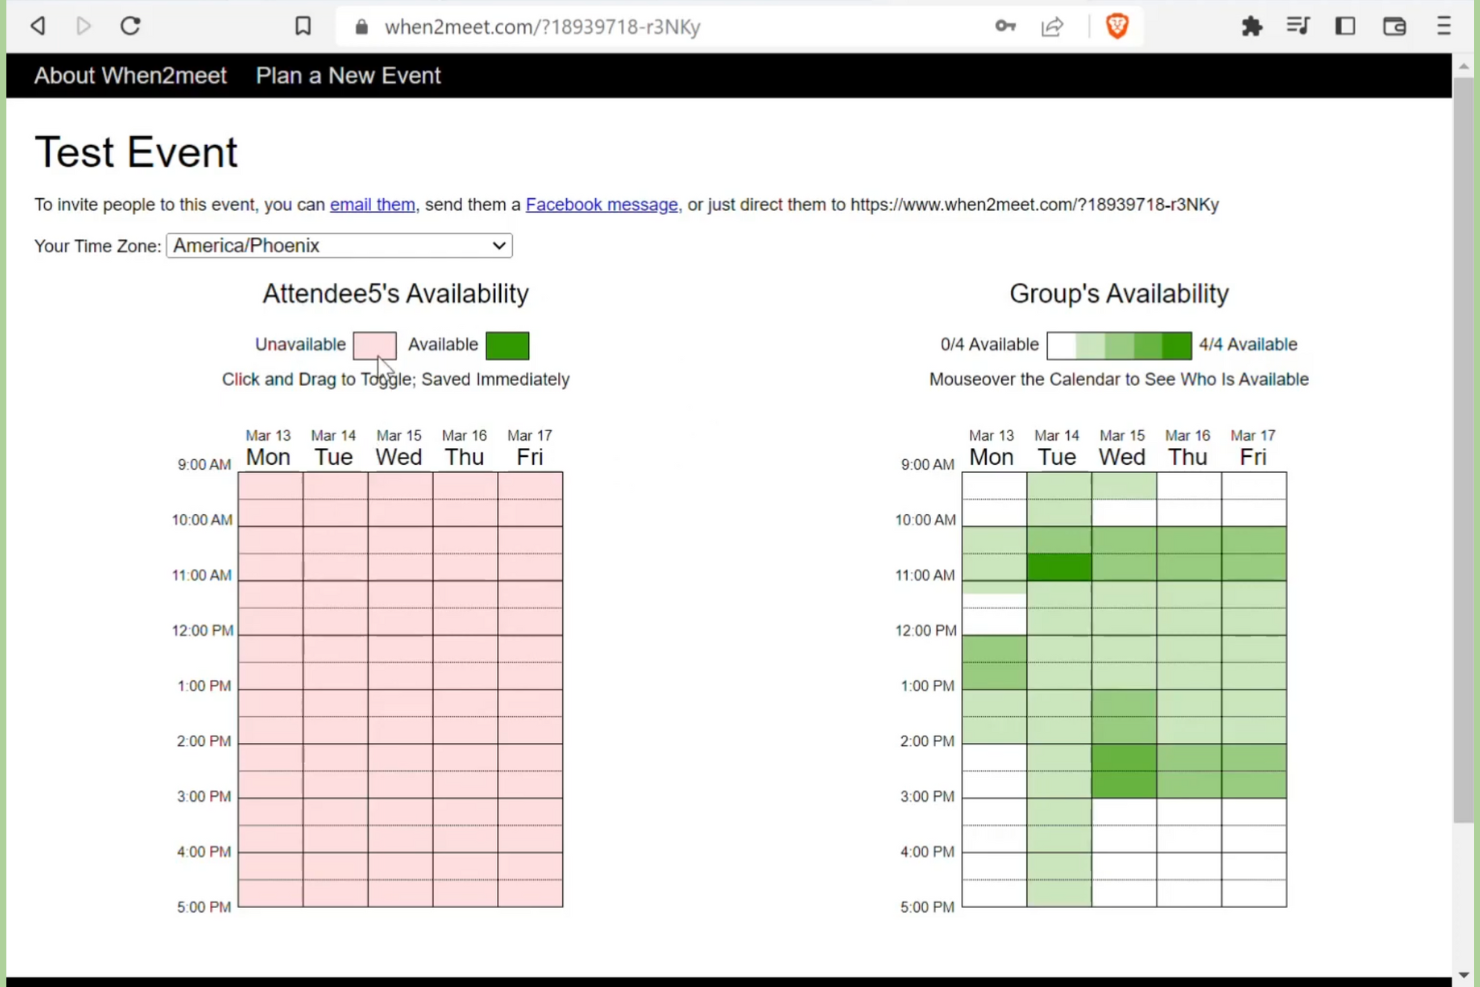Viewport: 1480px width, 987px height.
Task: Click the Thu header in Attendee5's calendar
Action: pos(464,457)
